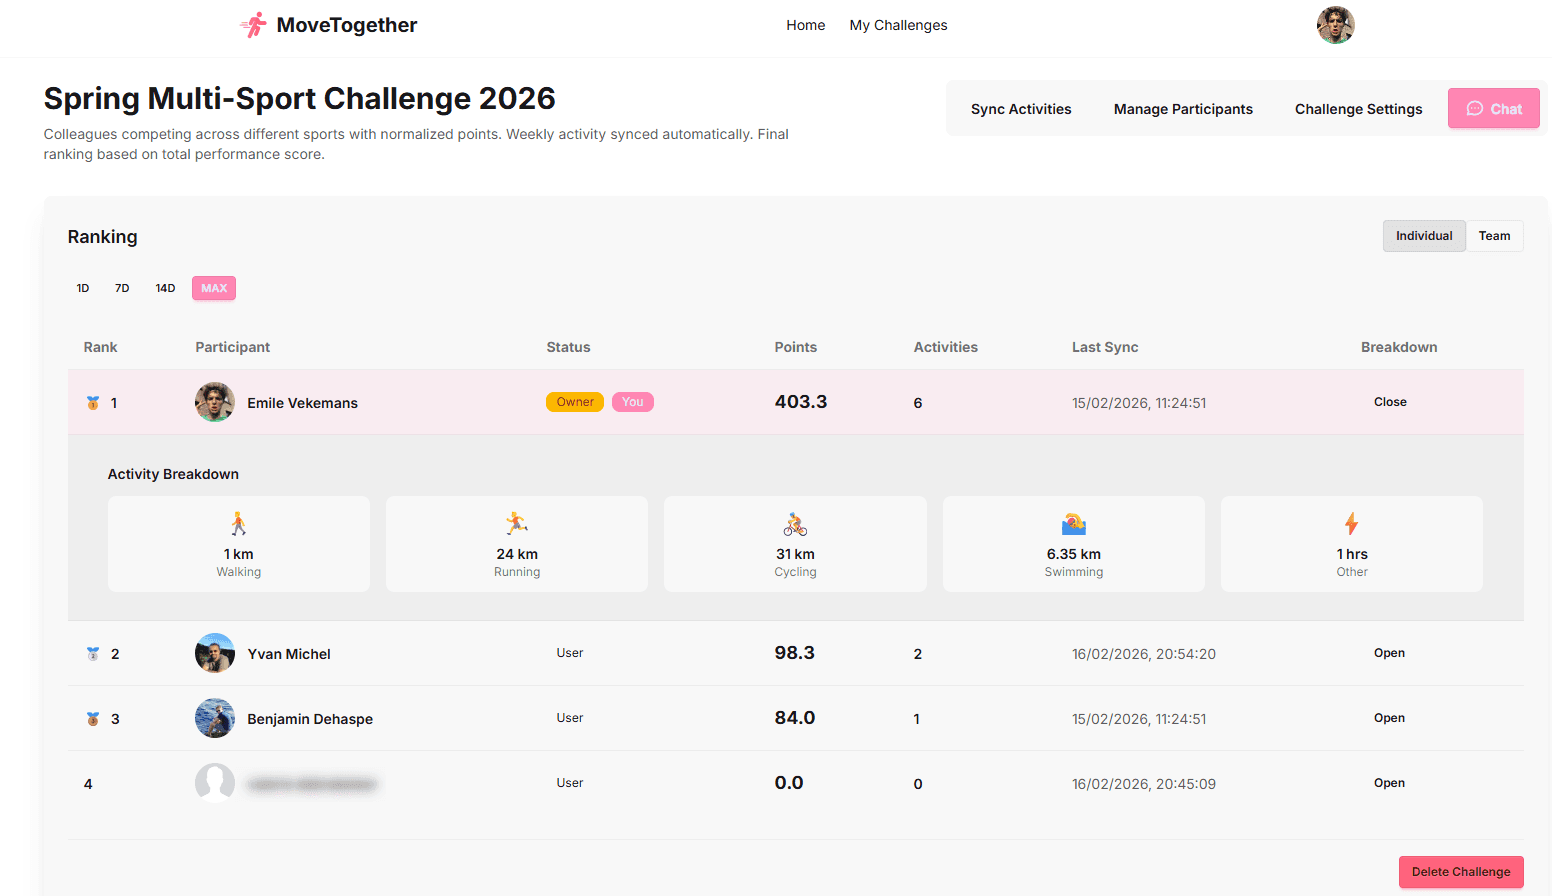Click the chat bubble icon on the Chat button
Image resolution: width=1552 pixels, height=896 pixels.
(x=1475, y=108)
